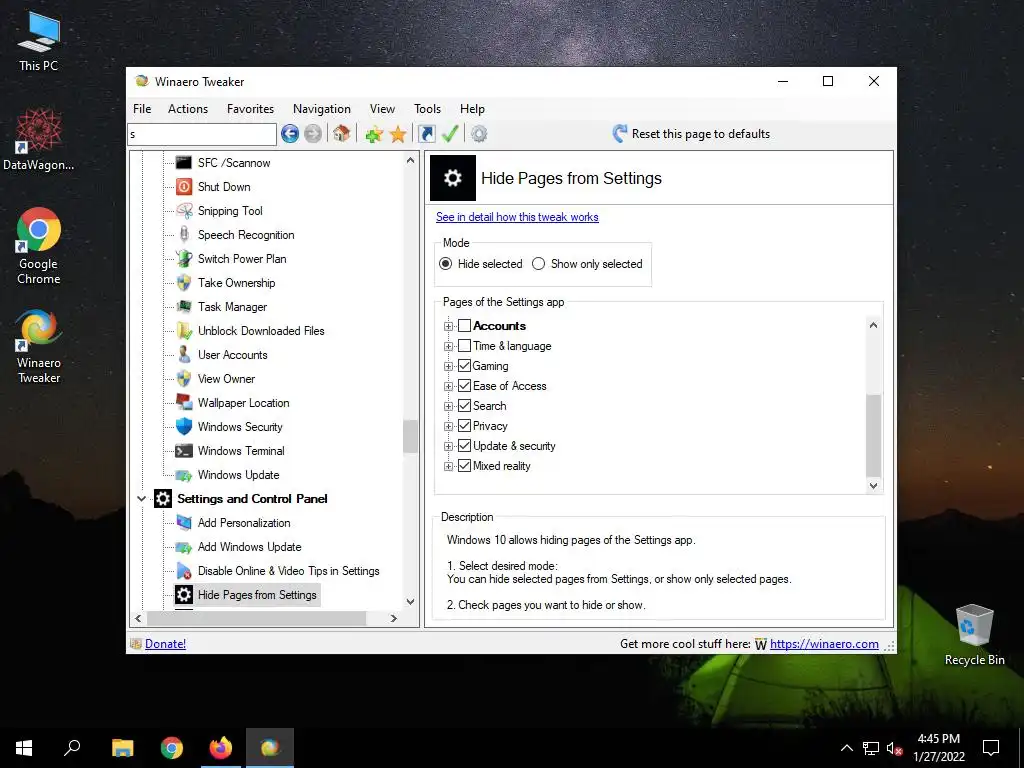1024x768 pixels.
Task: Uncheck the Mixed reality checkbox
Action: tap(464, 466)
